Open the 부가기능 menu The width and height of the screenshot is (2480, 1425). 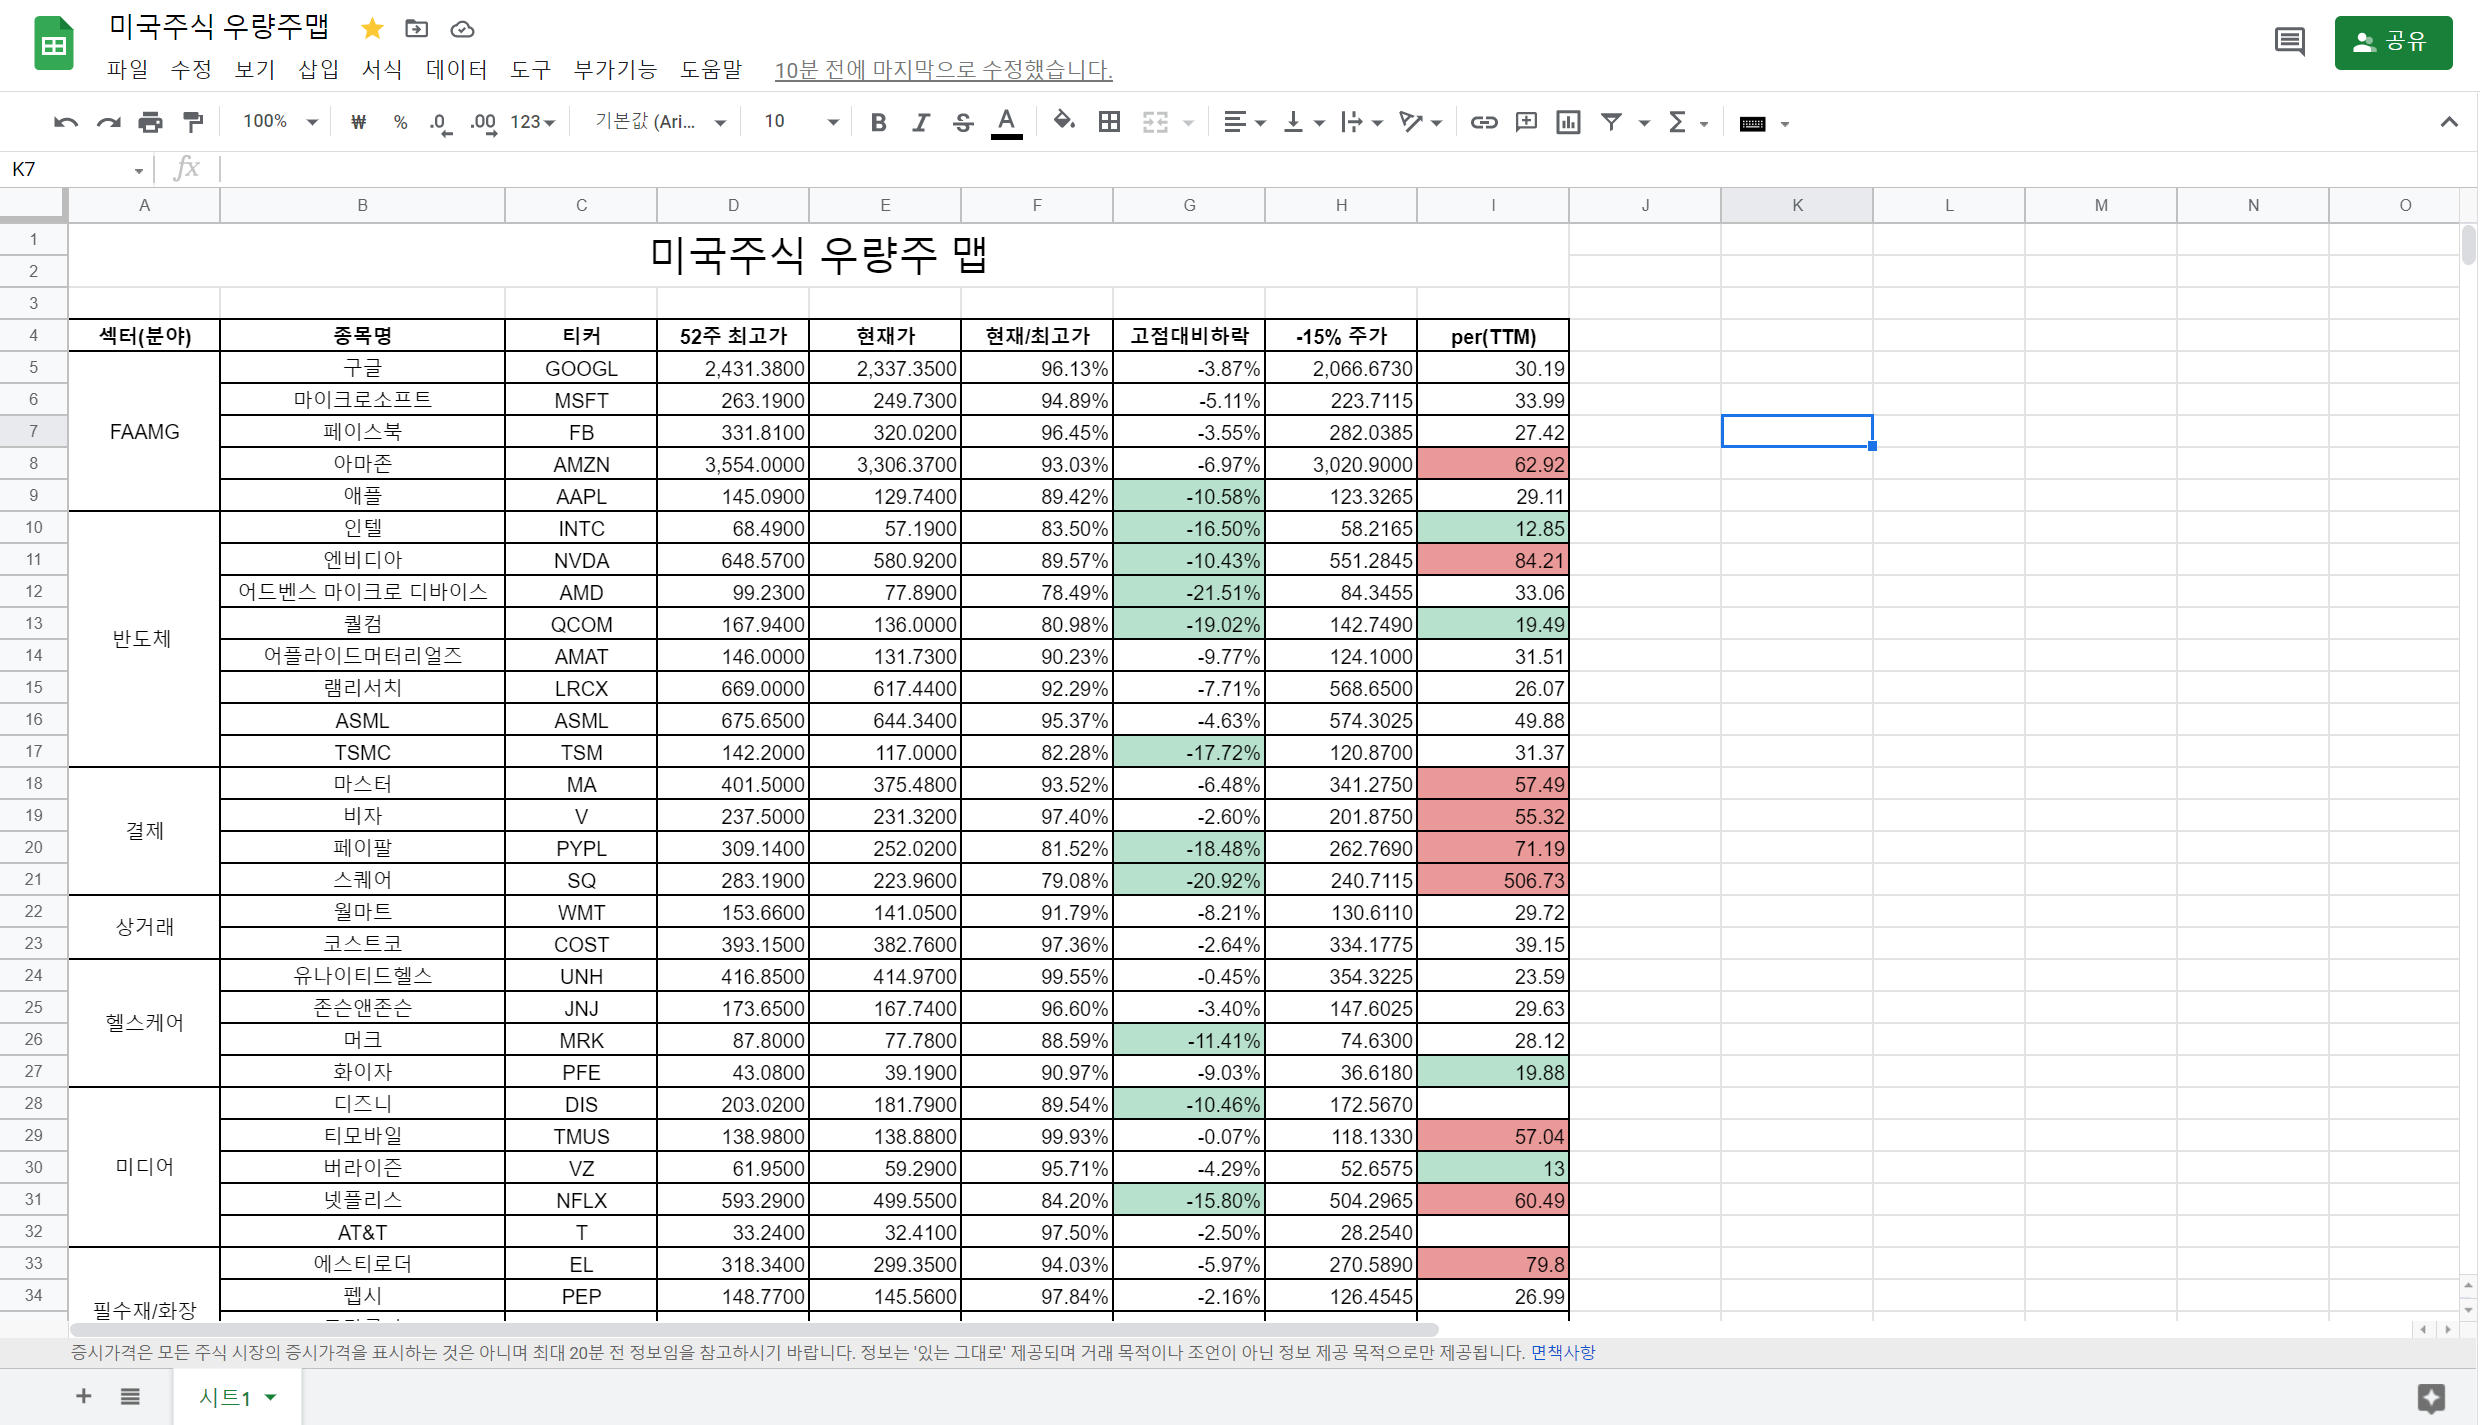615,69
